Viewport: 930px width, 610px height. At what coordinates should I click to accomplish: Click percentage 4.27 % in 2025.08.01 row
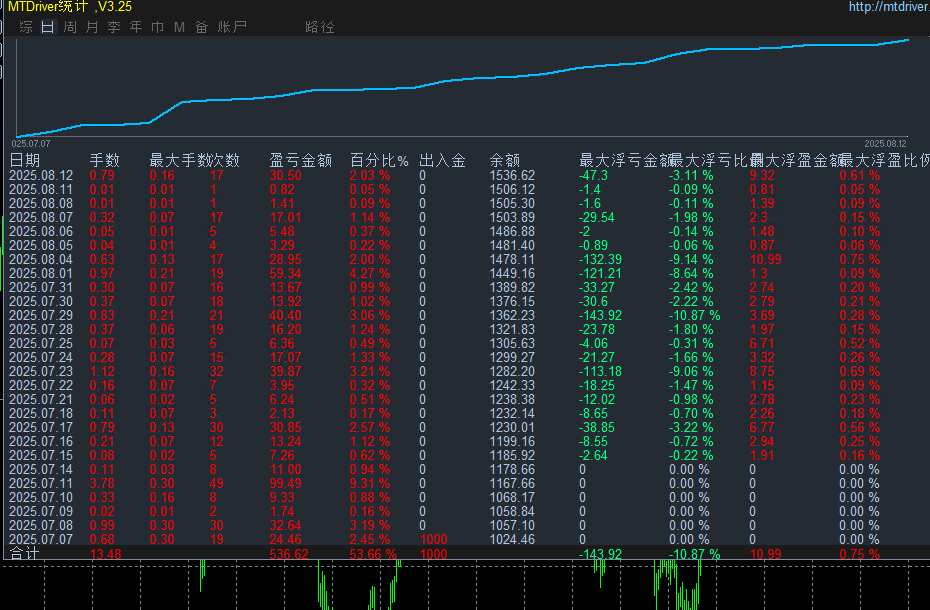[370, 274]
